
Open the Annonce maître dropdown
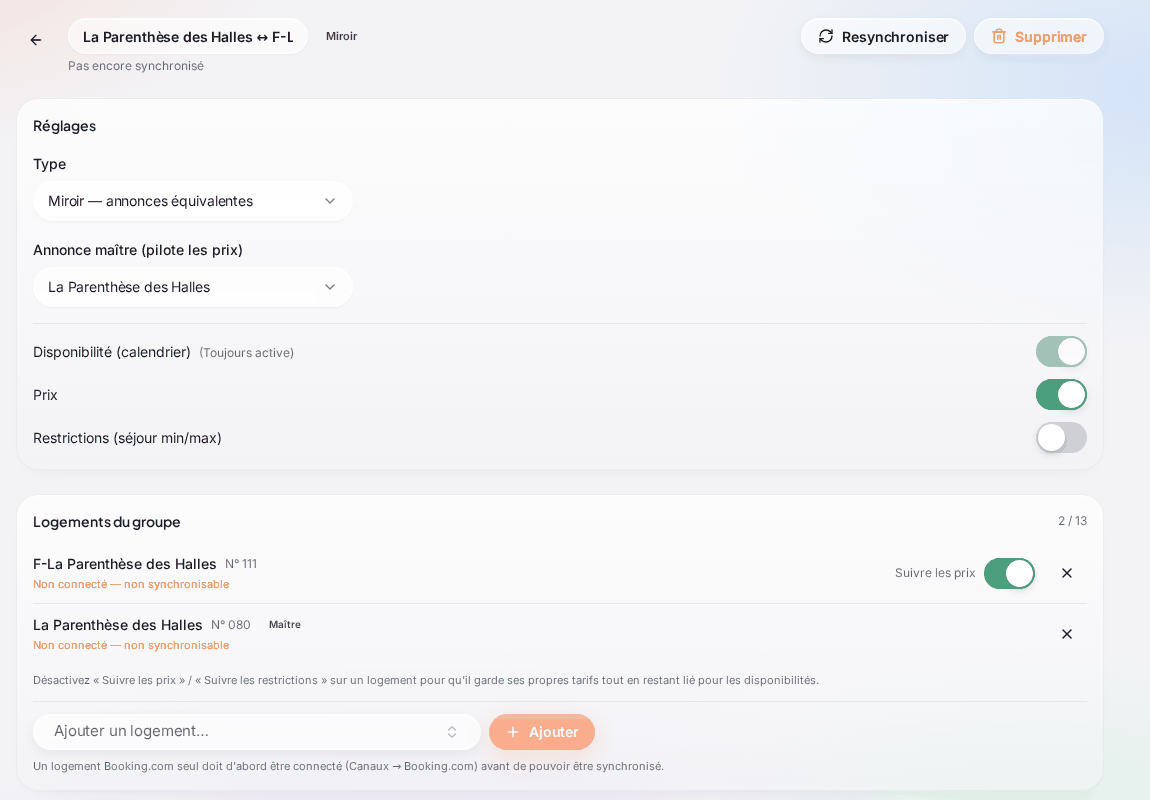[x=193, y=287]
